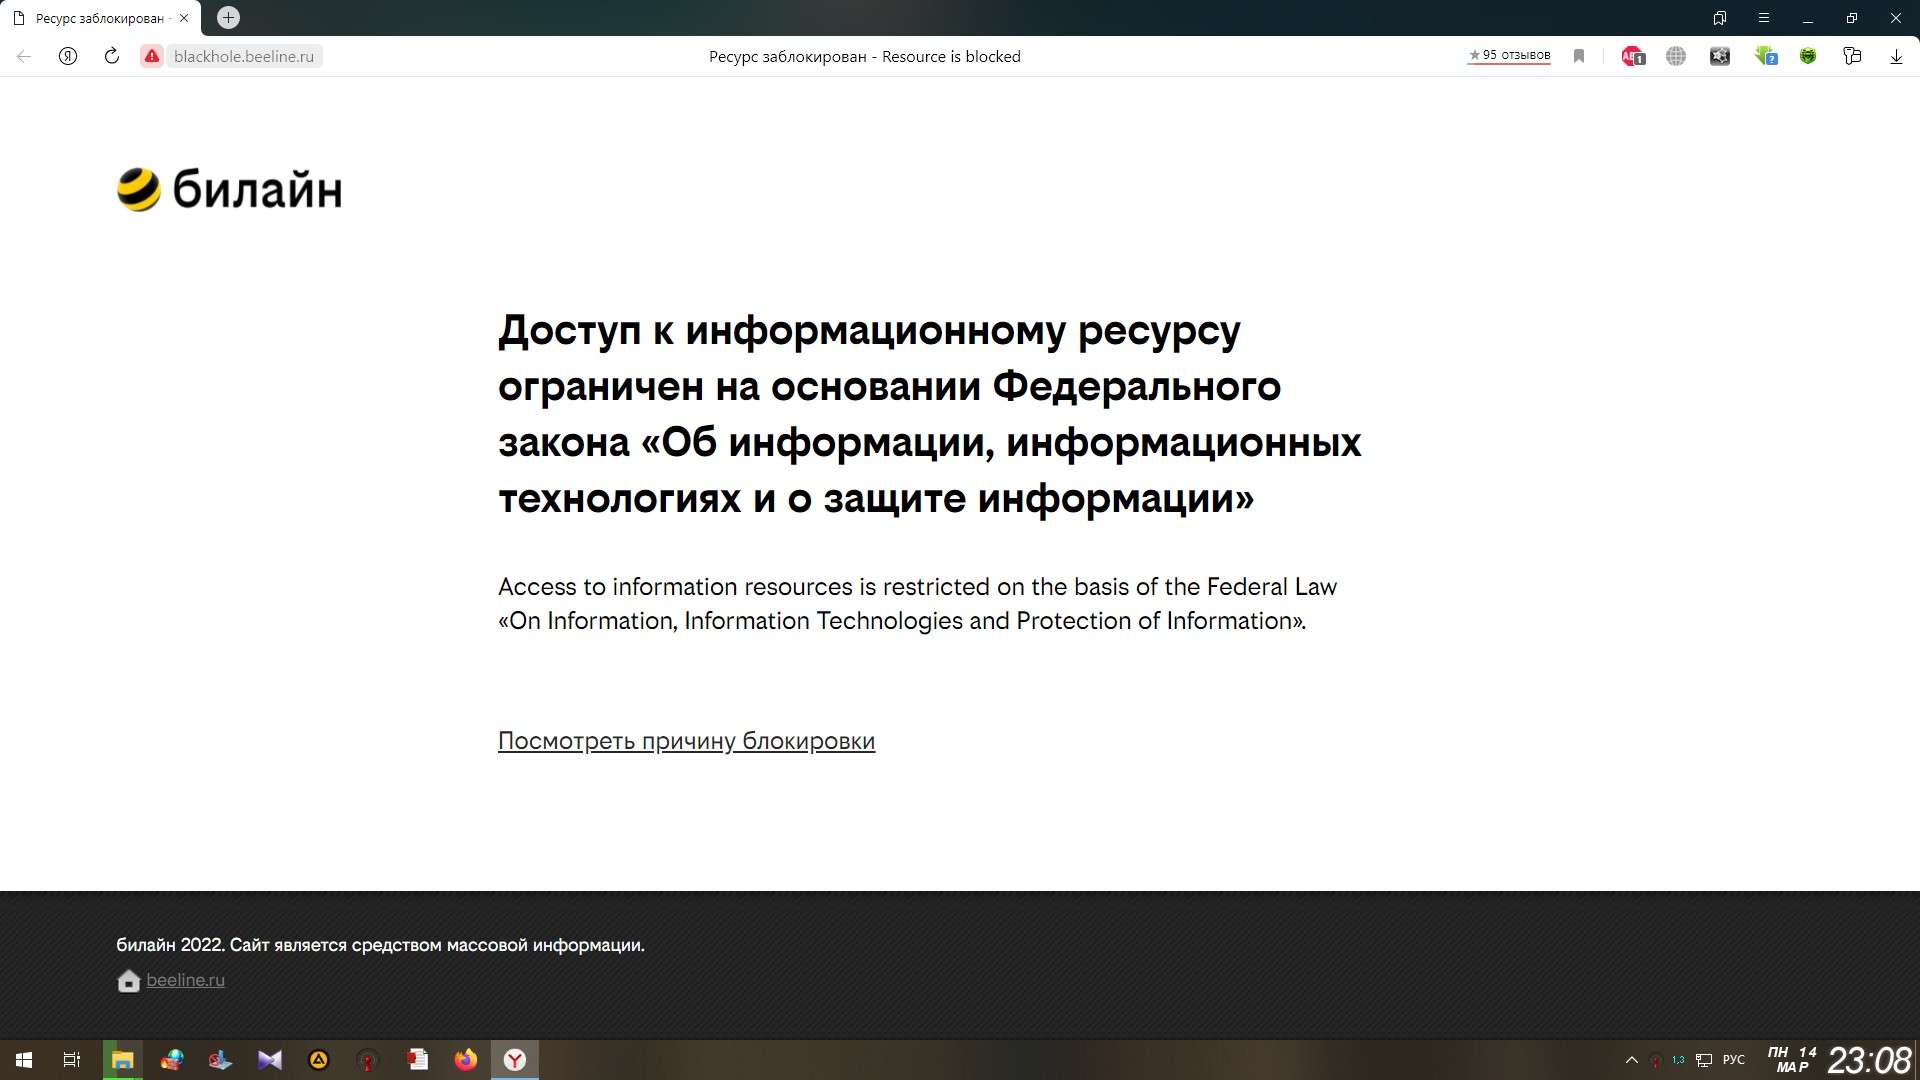Switch keyboard language РУС indicator
The image size is (1920, 1080).
(1734, 1060)
